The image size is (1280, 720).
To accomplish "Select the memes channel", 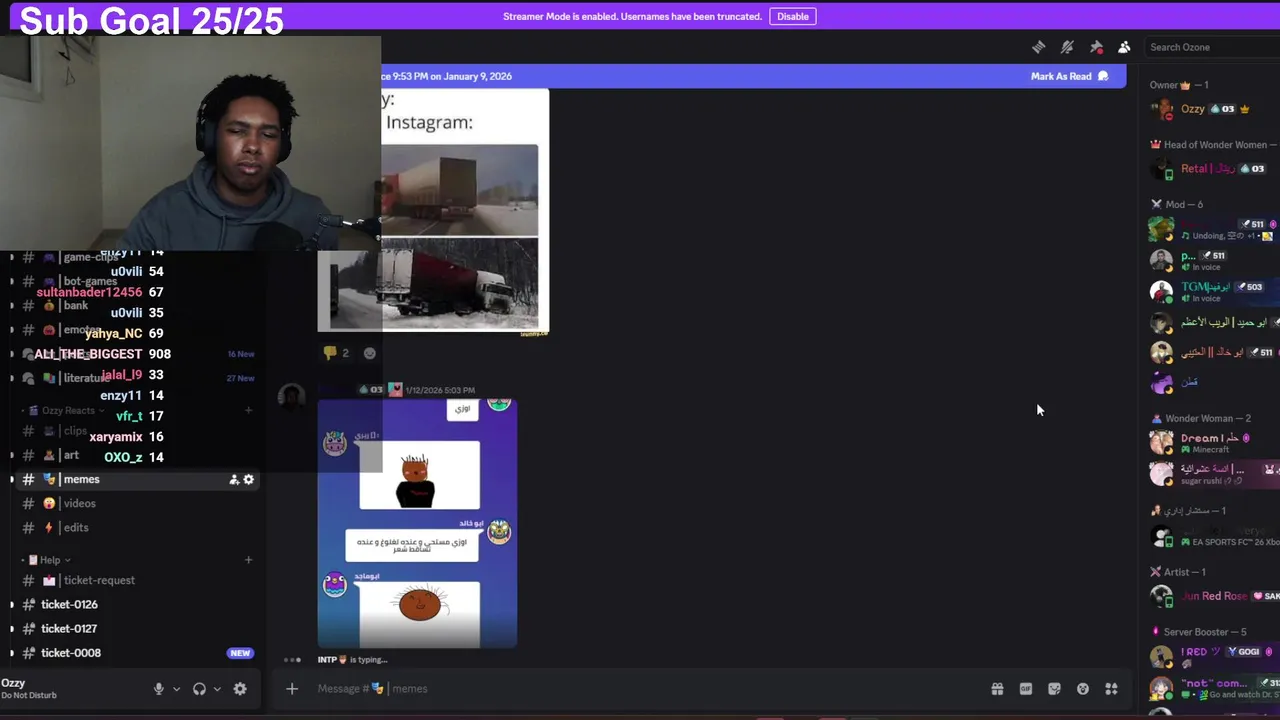I will [135, 479].
